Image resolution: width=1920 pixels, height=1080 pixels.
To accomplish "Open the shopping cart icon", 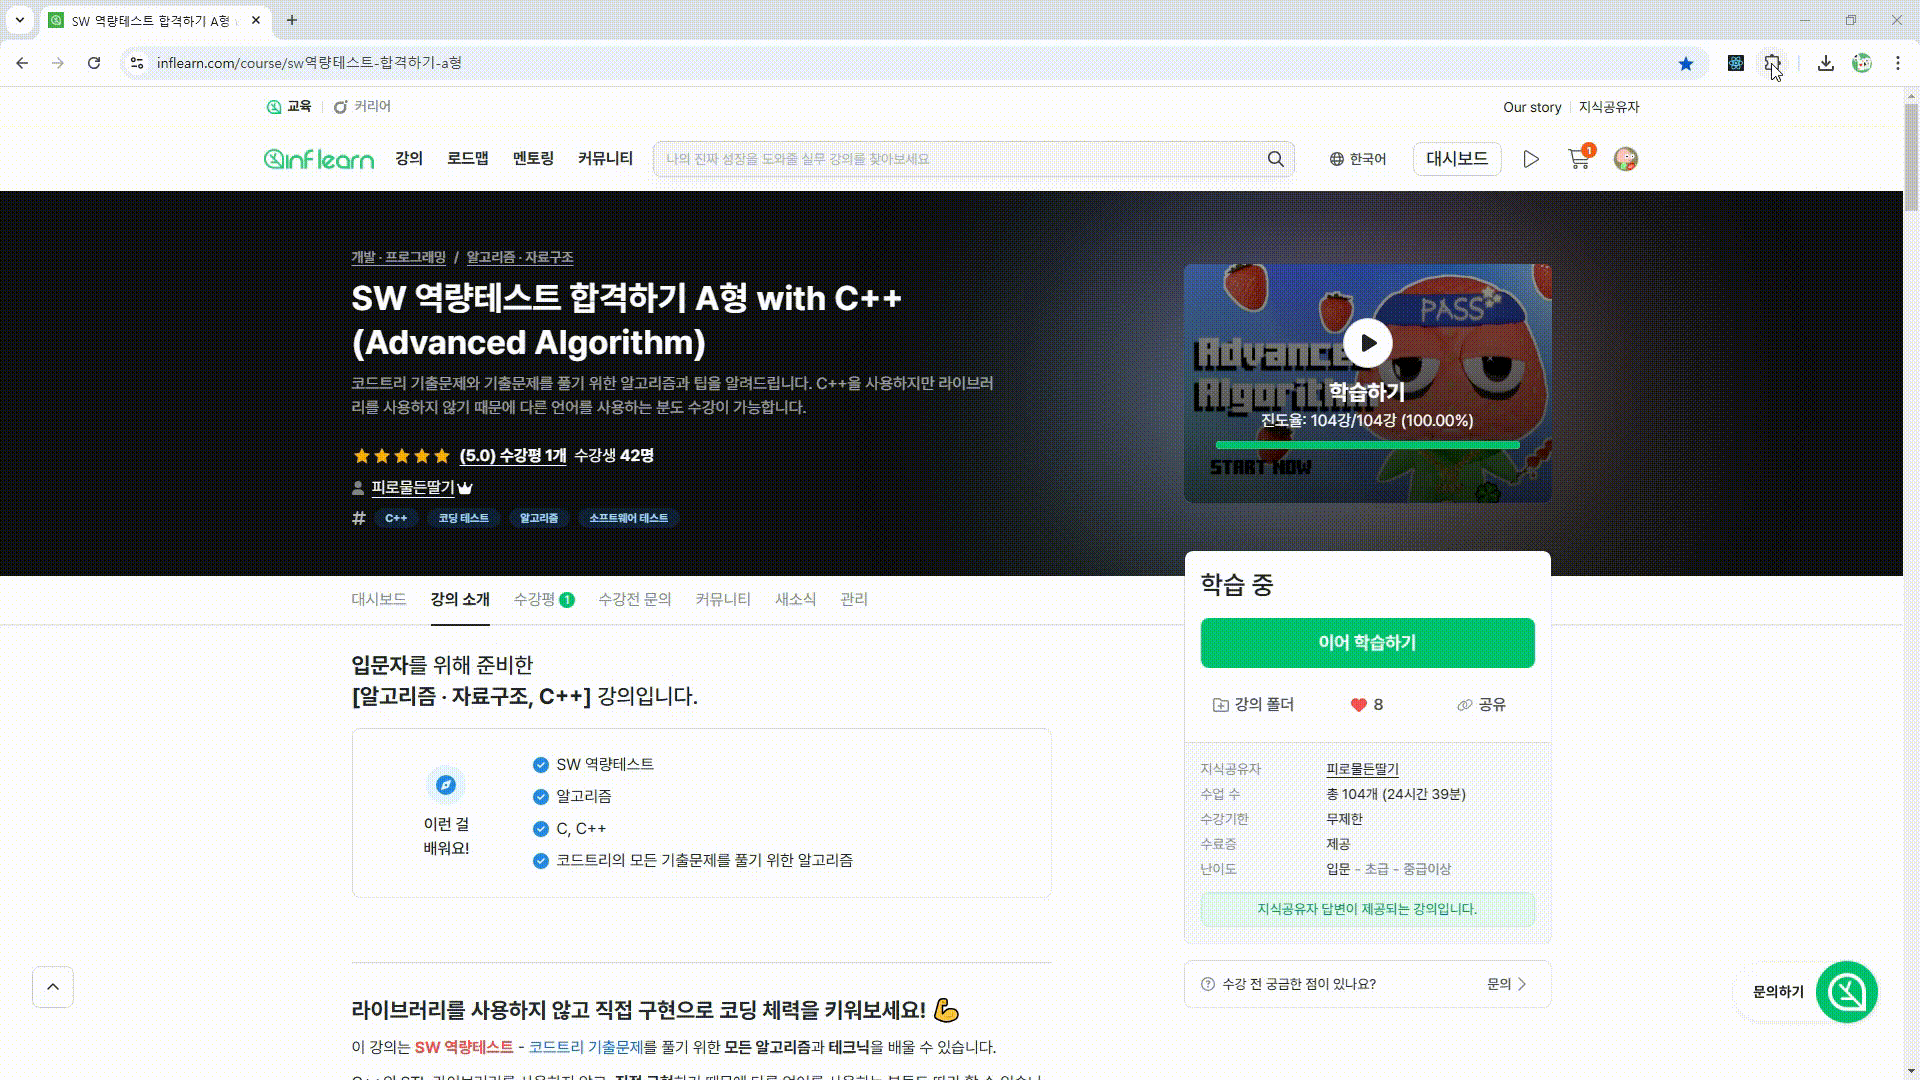I will (x=1579, y=159).
